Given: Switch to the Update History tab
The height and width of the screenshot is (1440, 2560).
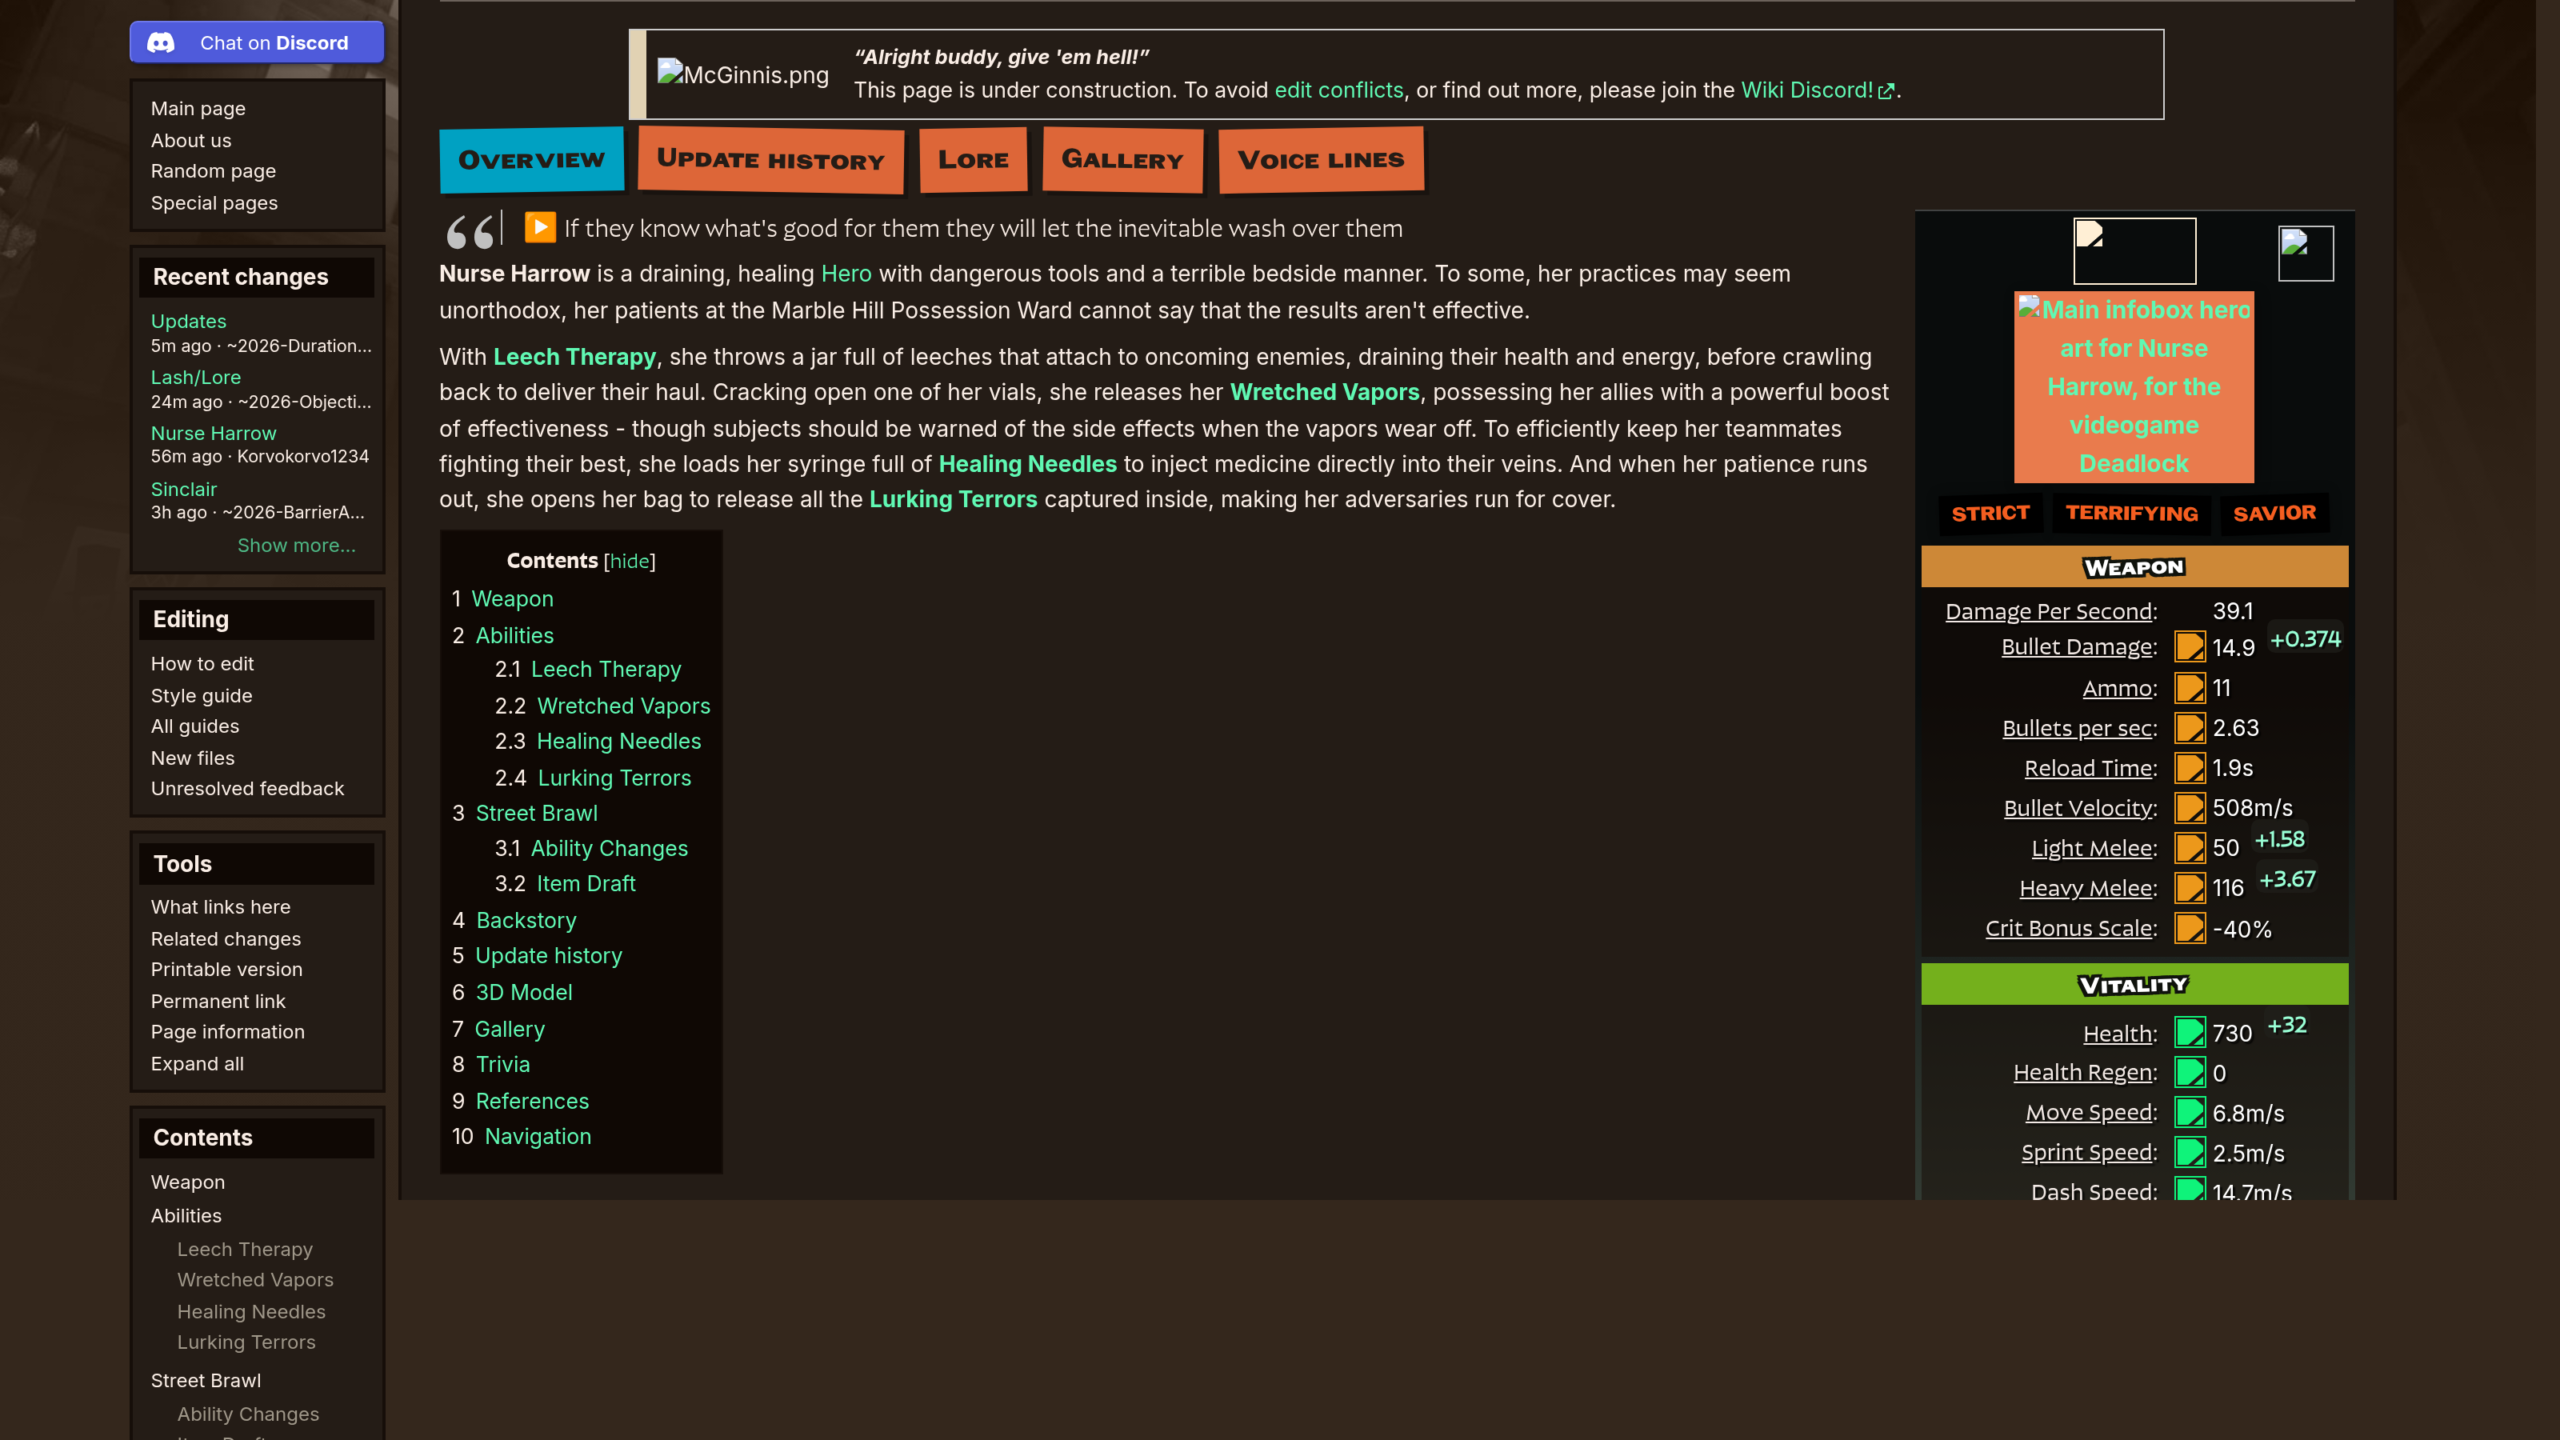Looking at the screenshot, I should (x=770, y=160).
